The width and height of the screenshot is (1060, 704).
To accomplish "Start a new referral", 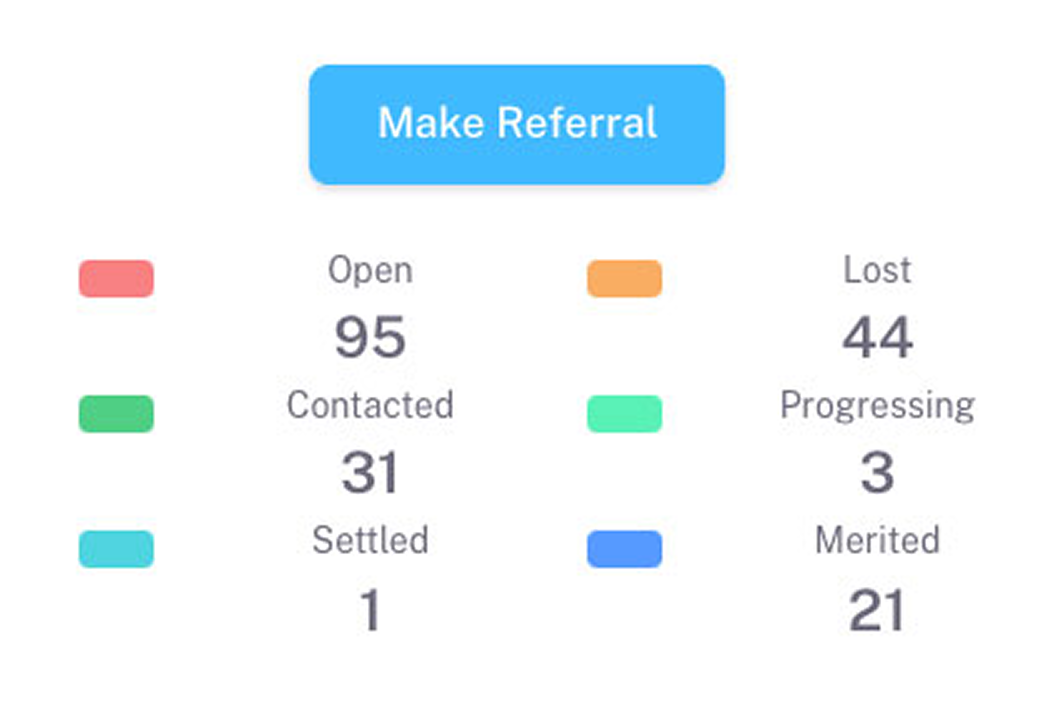I will (516, 124).
